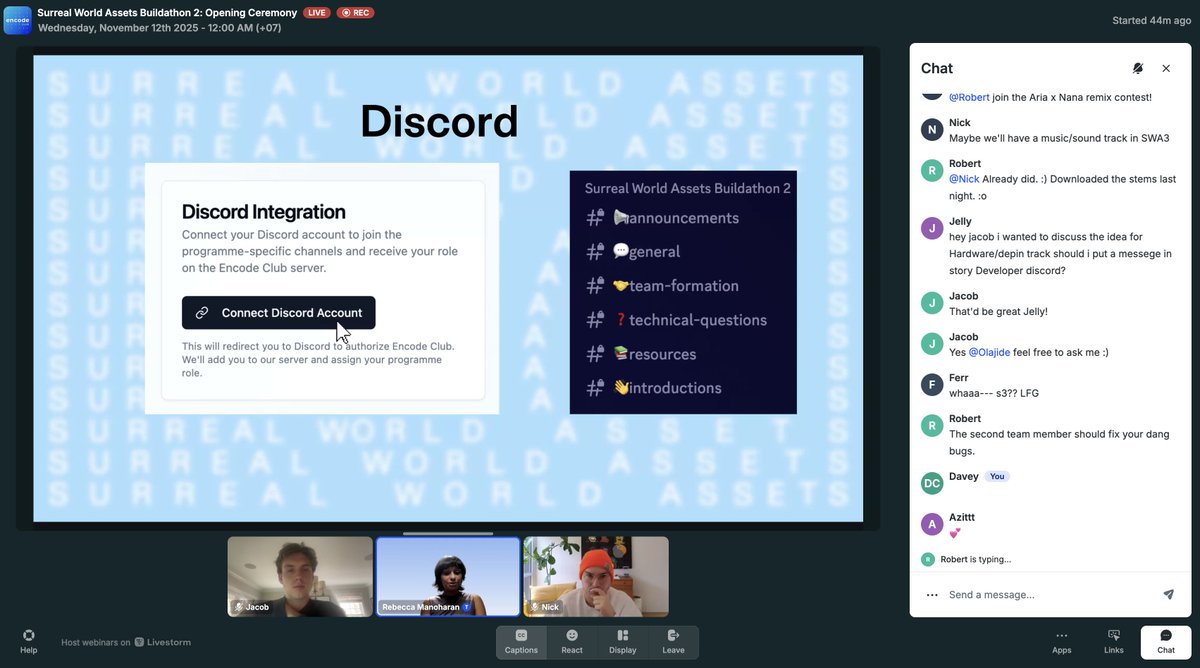Click the drag handle below the presentation
The width and height of the screenshot is (1200, 668).
click(448, 533)
